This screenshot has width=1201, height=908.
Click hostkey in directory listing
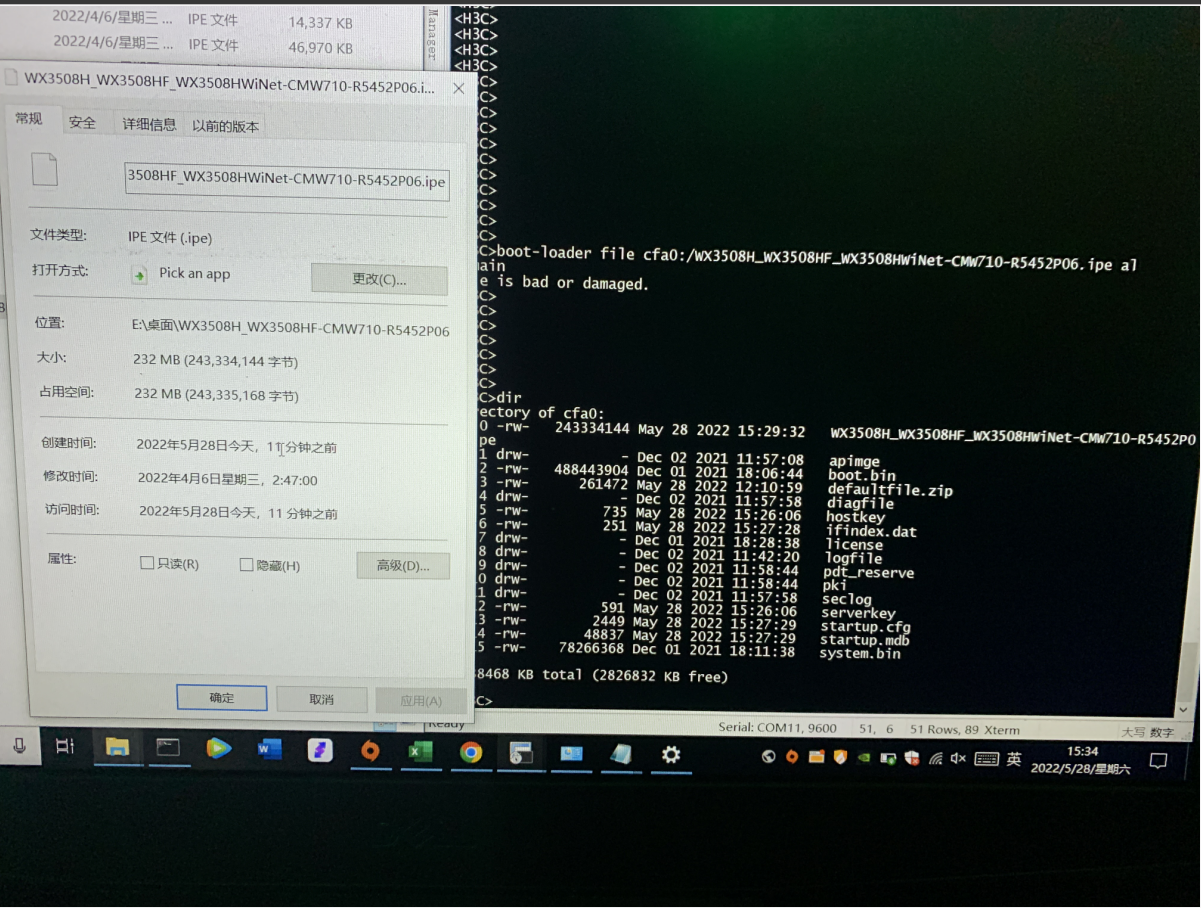(x=856, y=517)
